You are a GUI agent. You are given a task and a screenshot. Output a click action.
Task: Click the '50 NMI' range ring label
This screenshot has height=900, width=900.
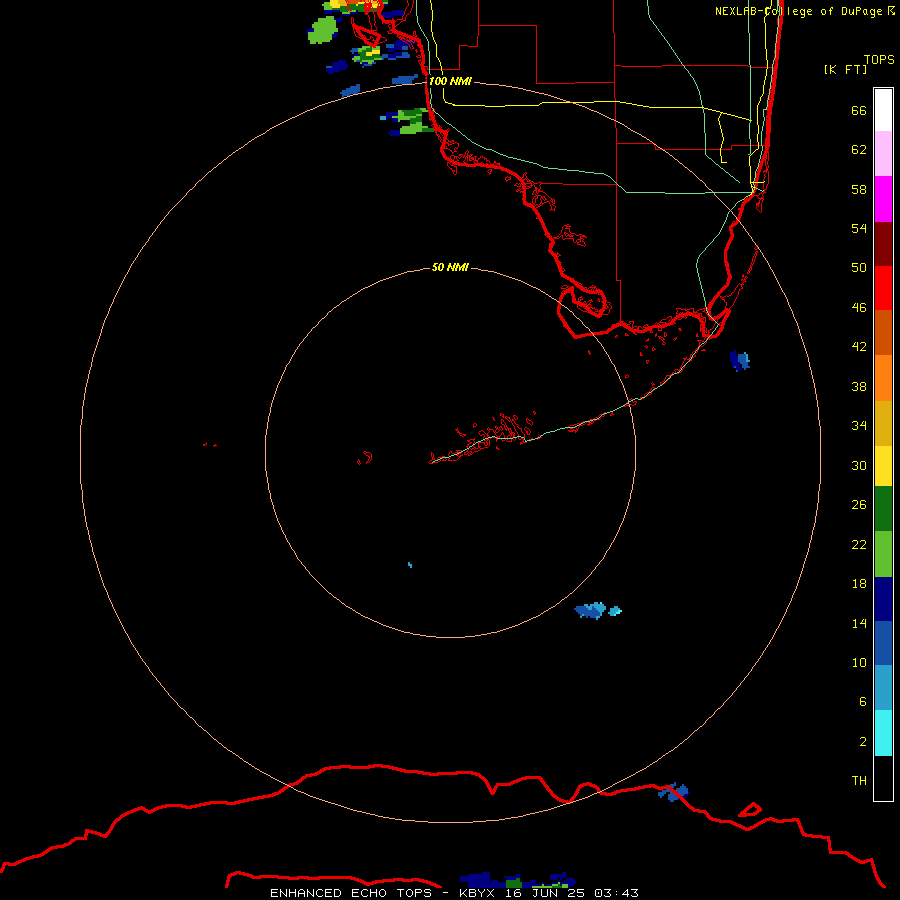[450, 267]
